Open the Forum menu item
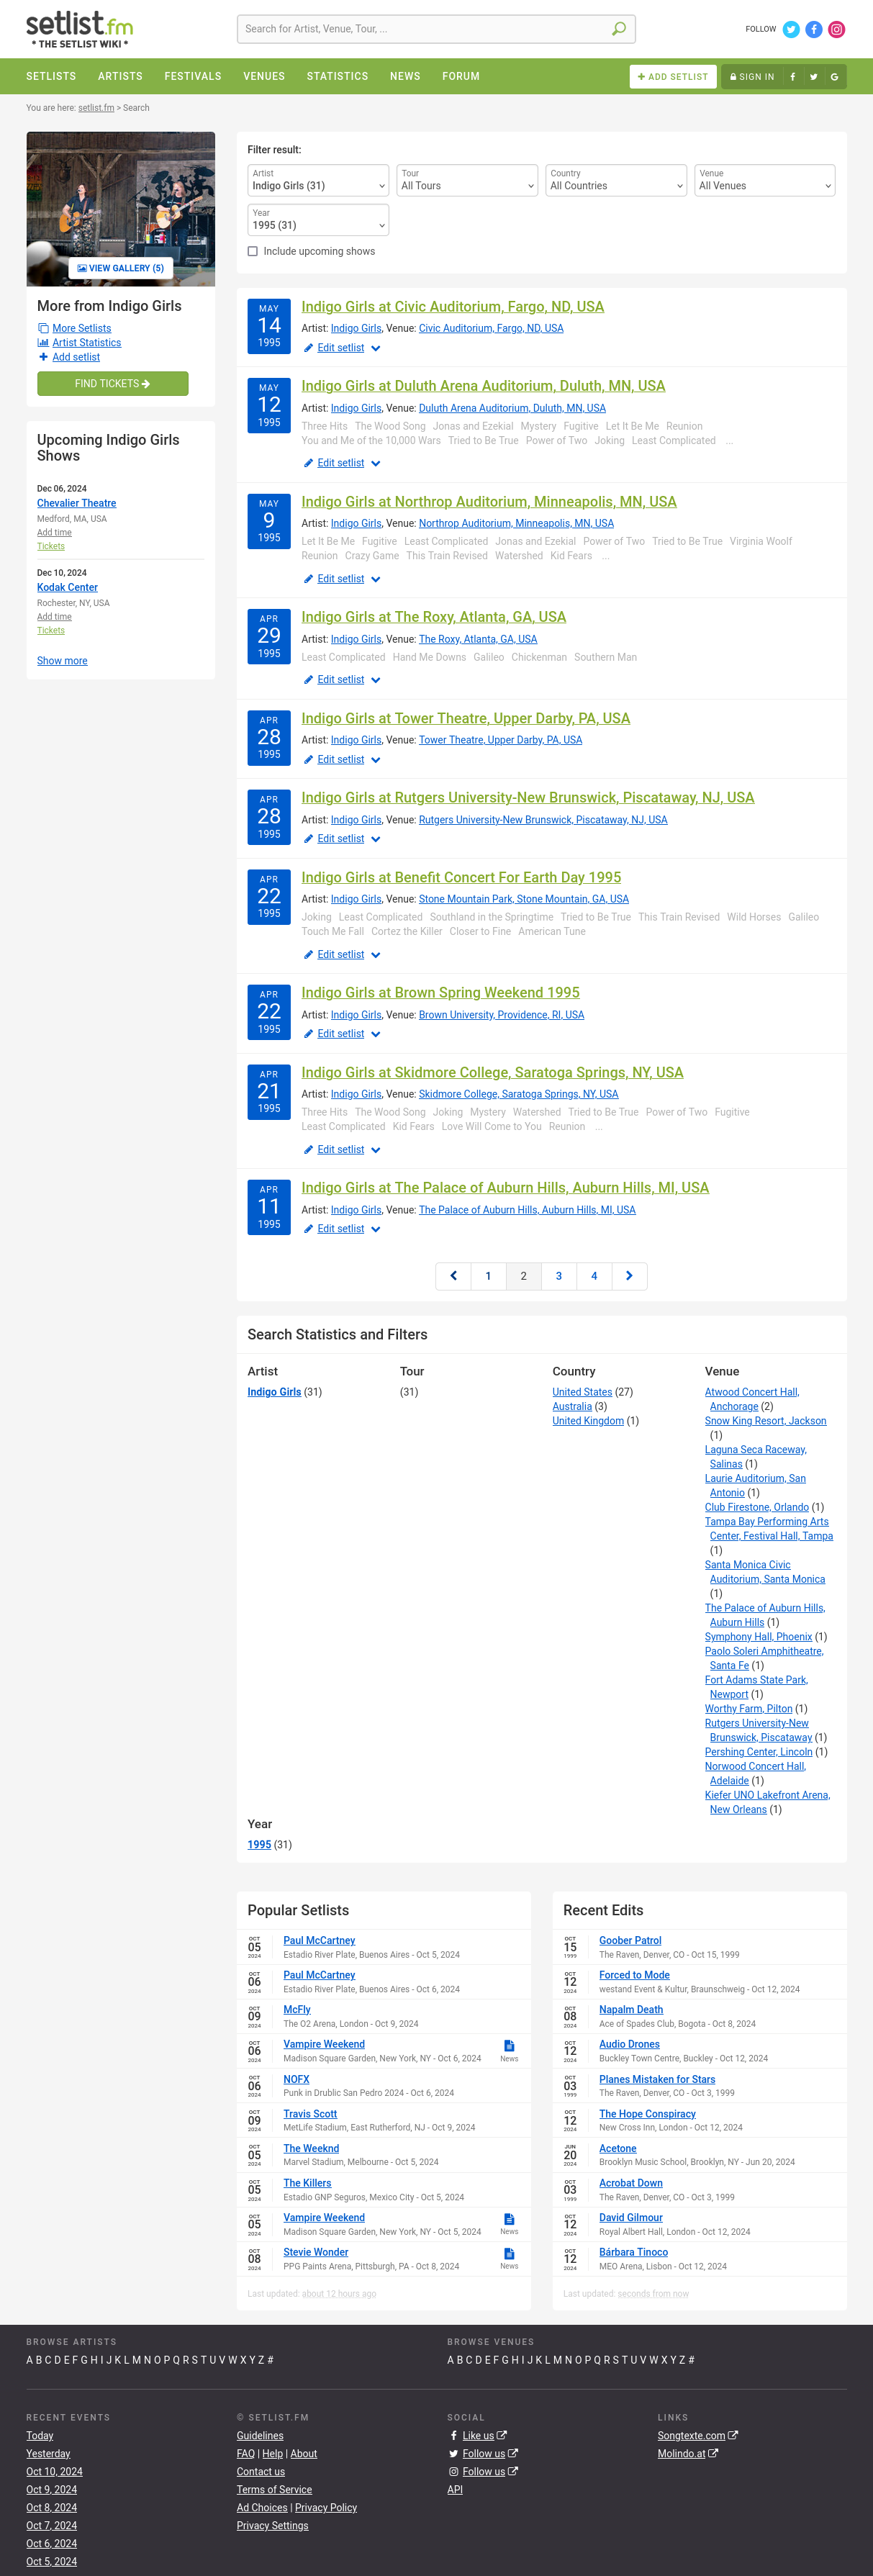 click(461, 77)
